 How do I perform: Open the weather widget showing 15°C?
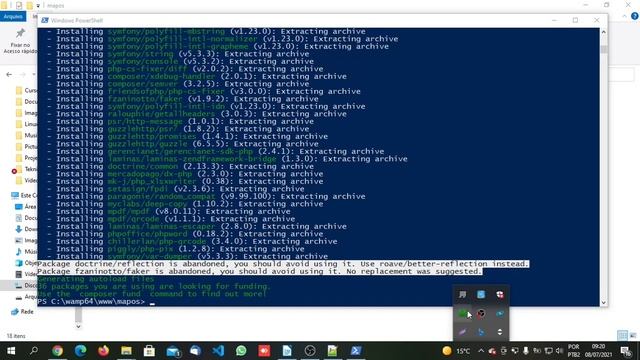(x=456, y=351)
